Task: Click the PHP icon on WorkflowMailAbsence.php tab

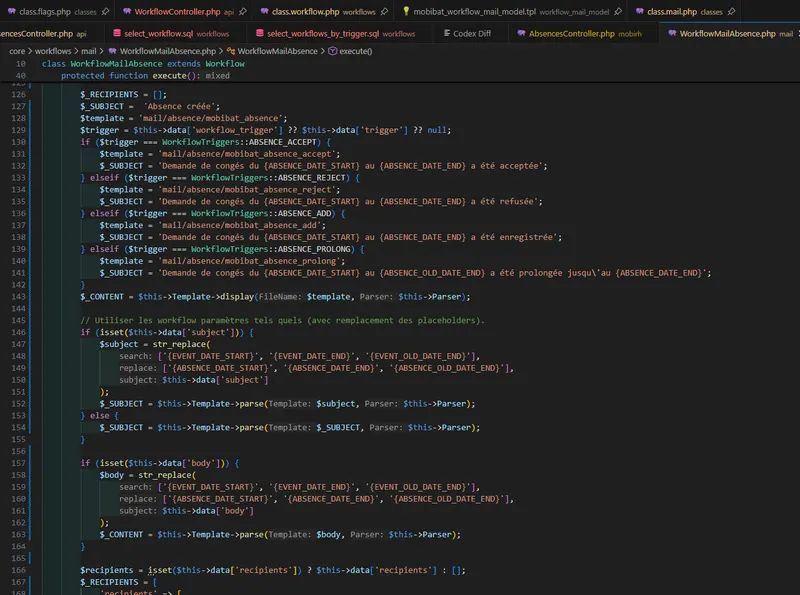Action: tap(672, 33)
